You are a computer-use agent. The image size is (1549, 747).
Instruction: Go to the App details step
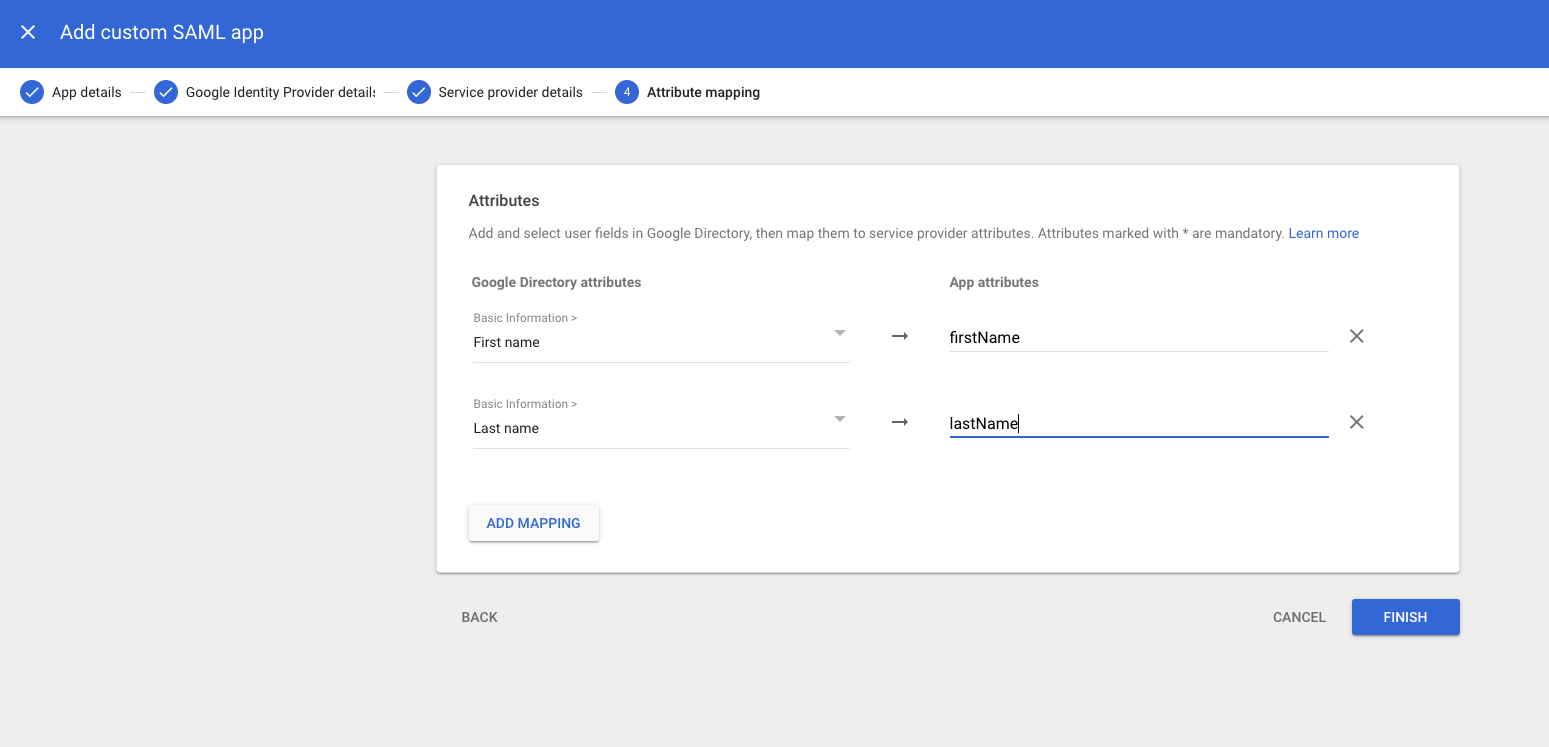87,92
